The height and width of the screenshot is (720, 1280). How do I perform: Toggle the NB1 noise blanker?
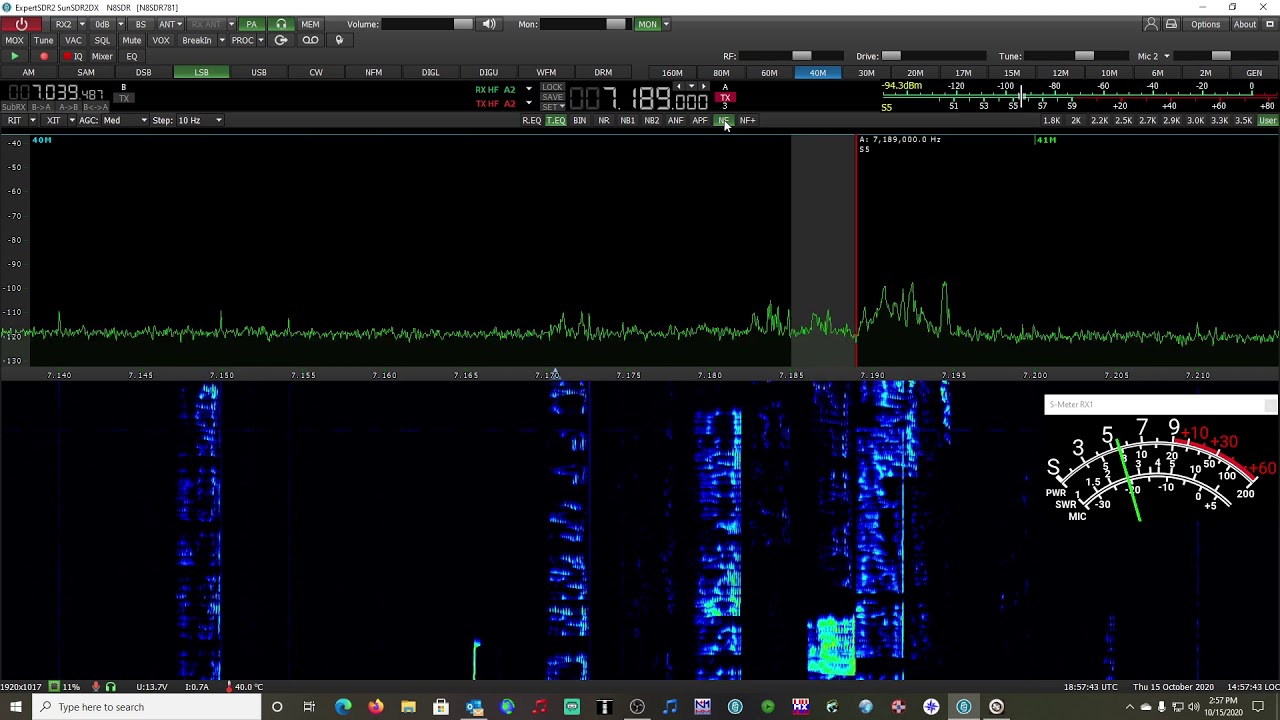628,120
